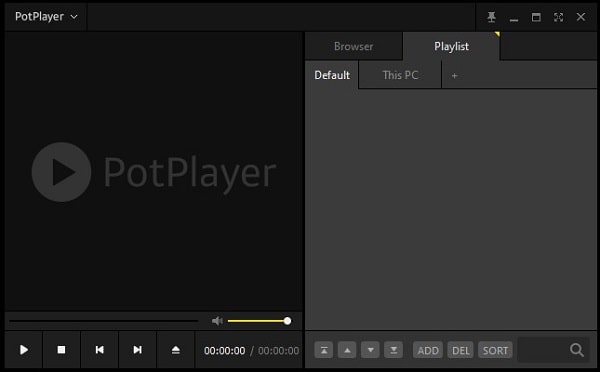Click the DEL button
The height and width of the screenshot is (372, 600).
(460, 350)
